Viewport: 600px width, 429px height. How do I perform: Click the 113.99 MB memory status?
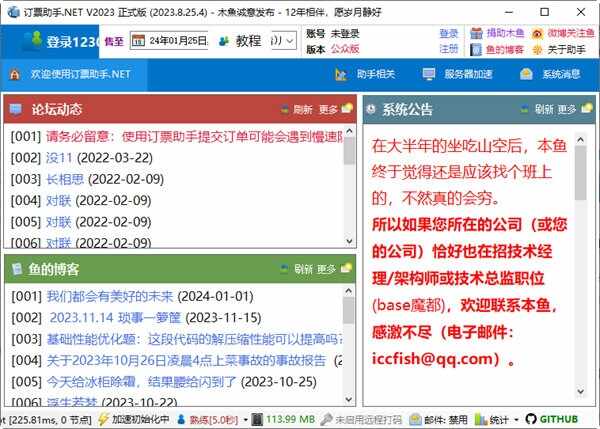pyautogui.click(x=290, y=420)
